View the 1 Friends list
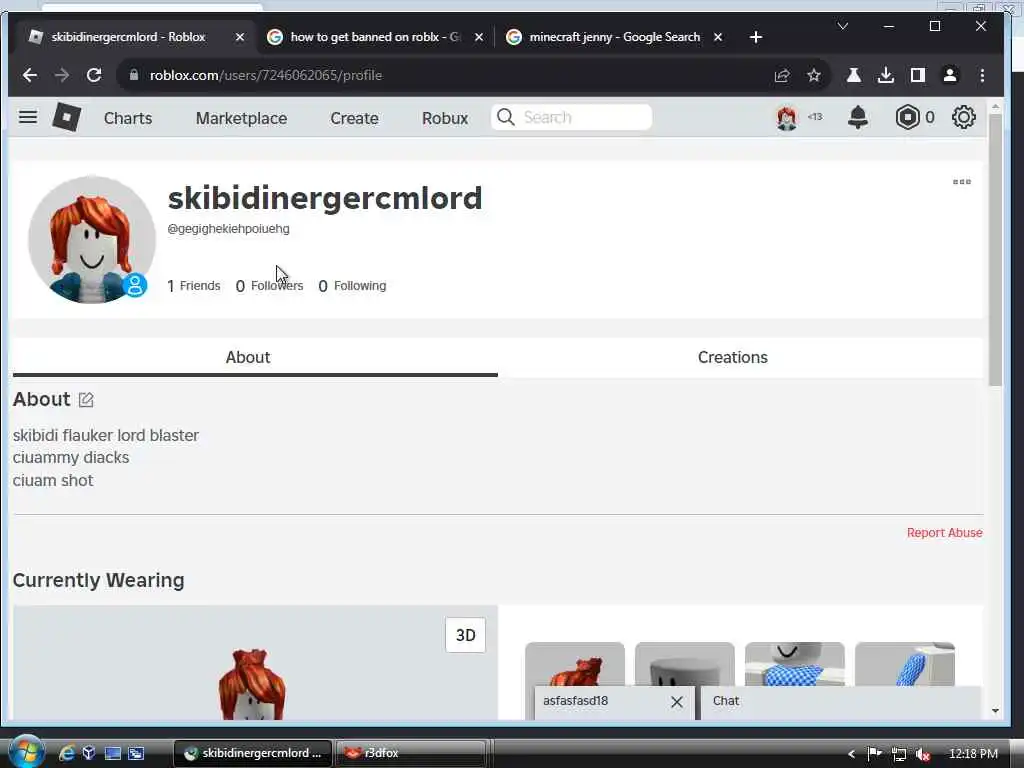1024x768 pixels. (x=194, y=286)
